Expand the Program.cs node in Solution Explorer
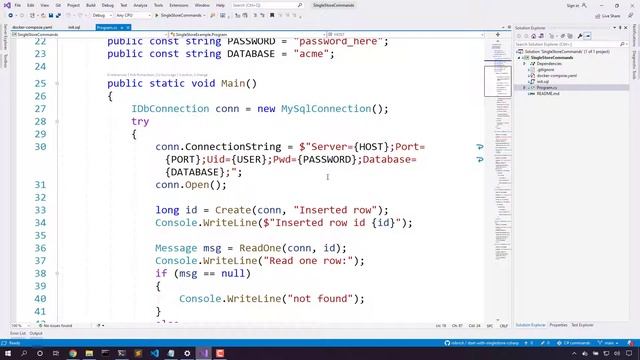This screenshot has width=640, height=360. (x=525, y=88)
